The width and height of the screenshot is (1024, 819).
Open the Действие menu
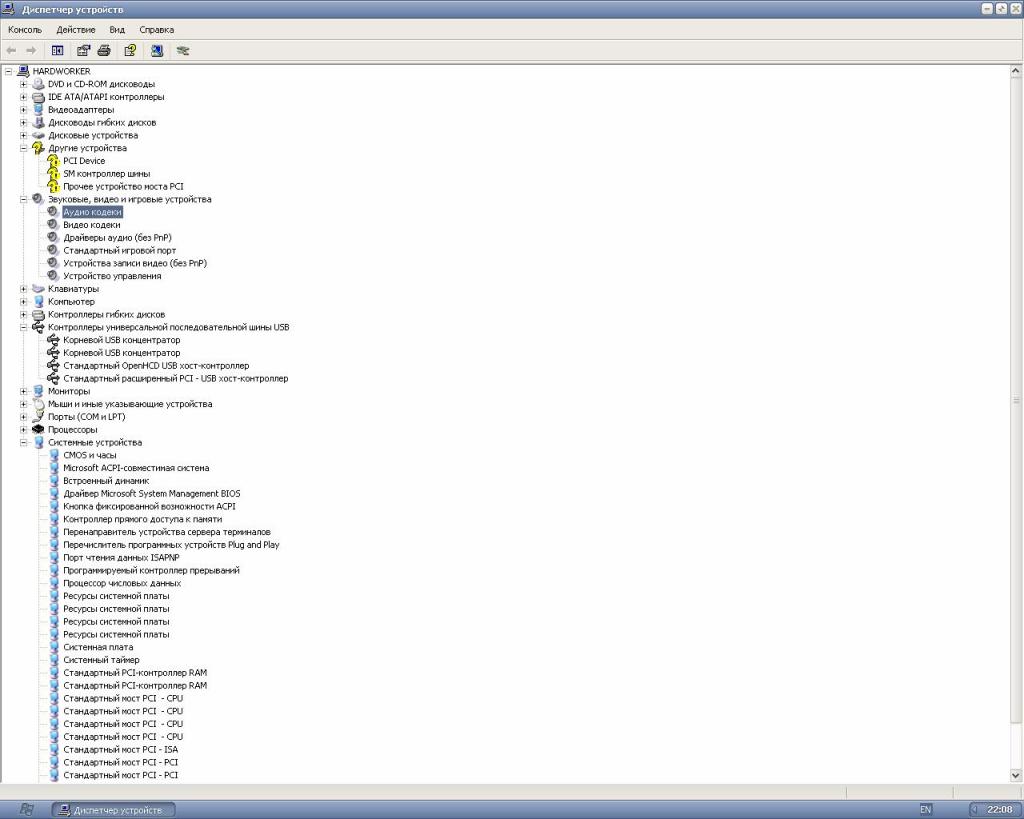click(x=76, y=29)
